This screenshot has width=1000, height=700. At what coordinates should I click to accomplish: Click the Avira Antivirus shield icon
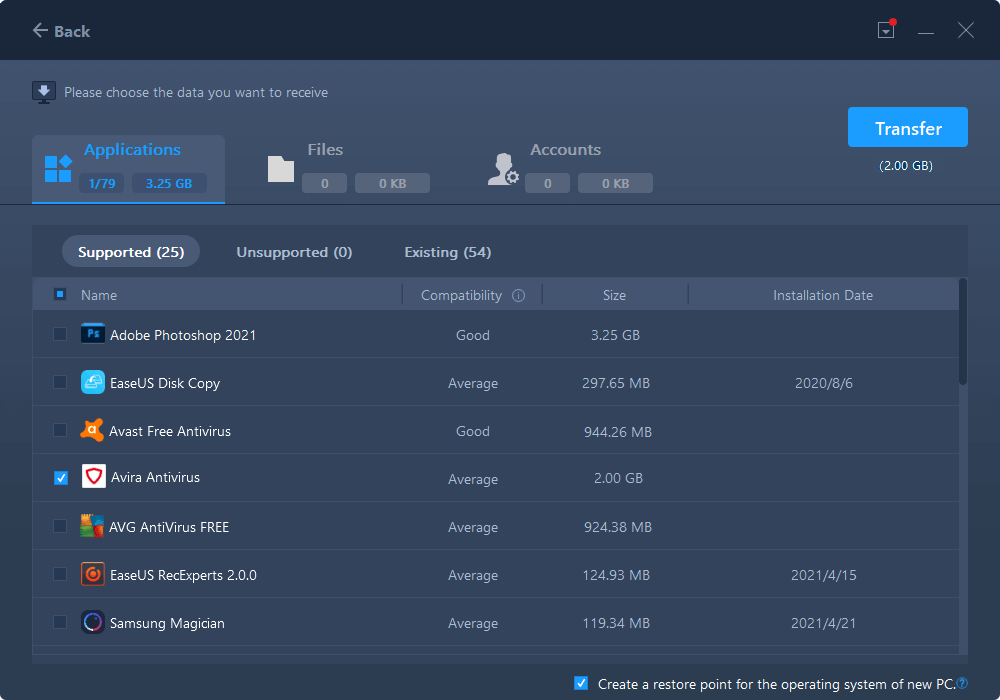tap(94, 477)
